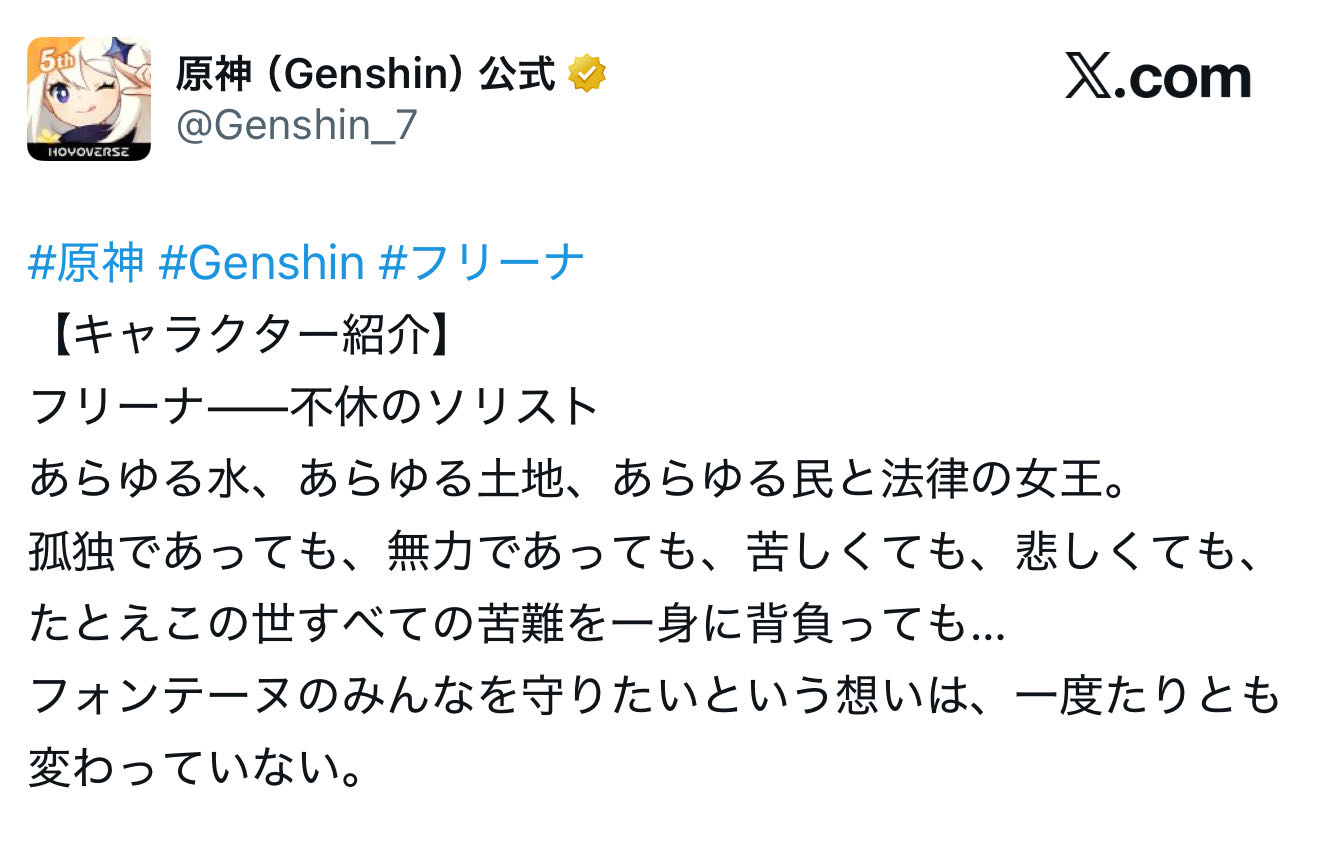Click the X logo glyph
The image size is (1320, 863).
pyautogui.click(x=1087, y=78)
